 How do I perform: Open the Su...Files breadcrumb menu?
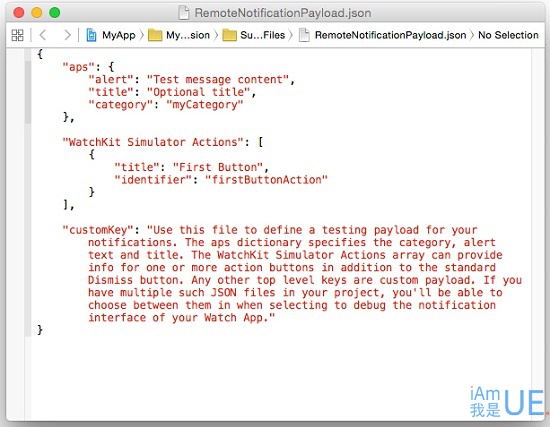[x=262, y=35]
